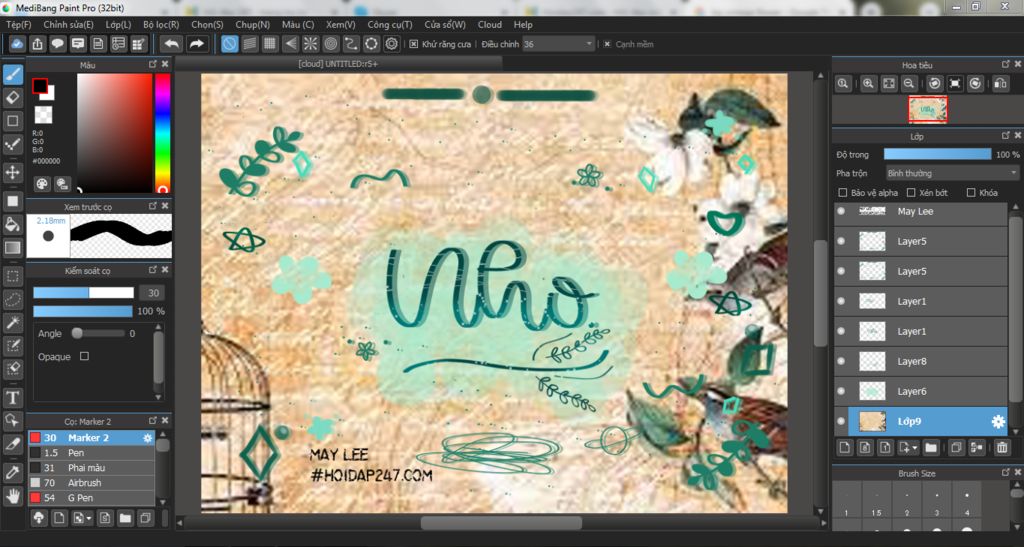Click the export/share upload icon
The width and height of the screenshot is (1024, 547).
coord(37,44)
